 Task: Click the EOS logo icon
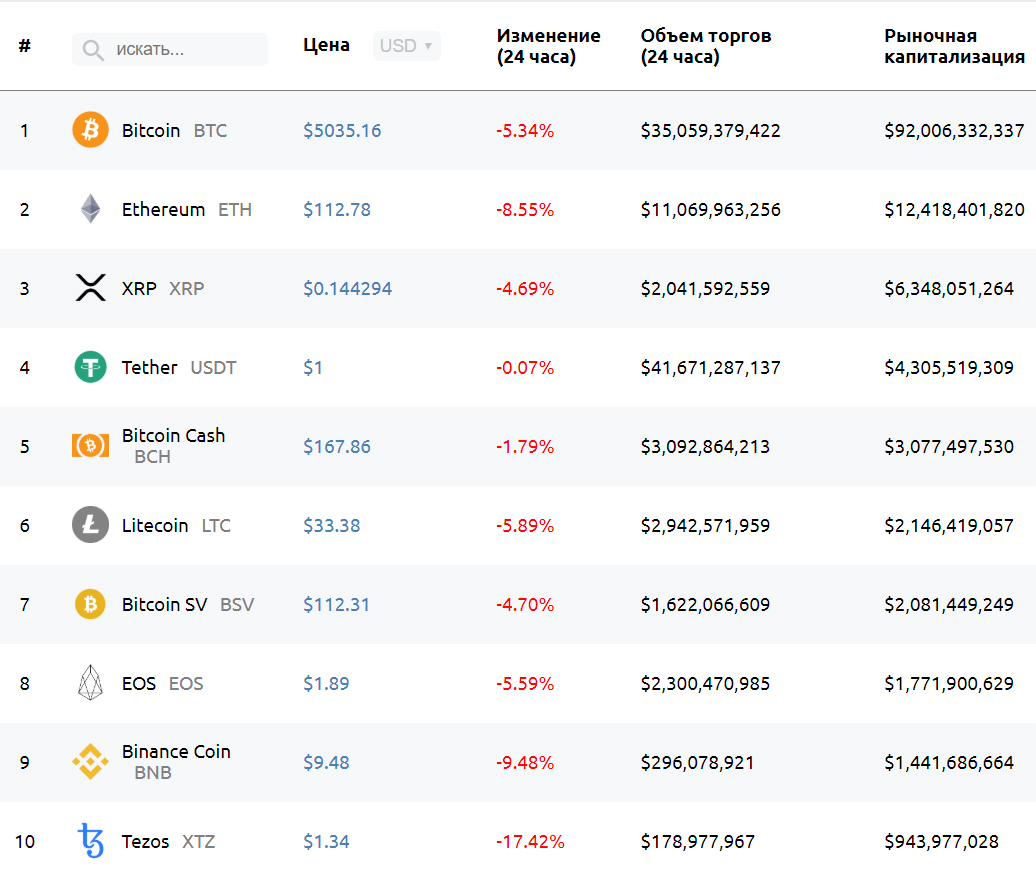point(90,683)
